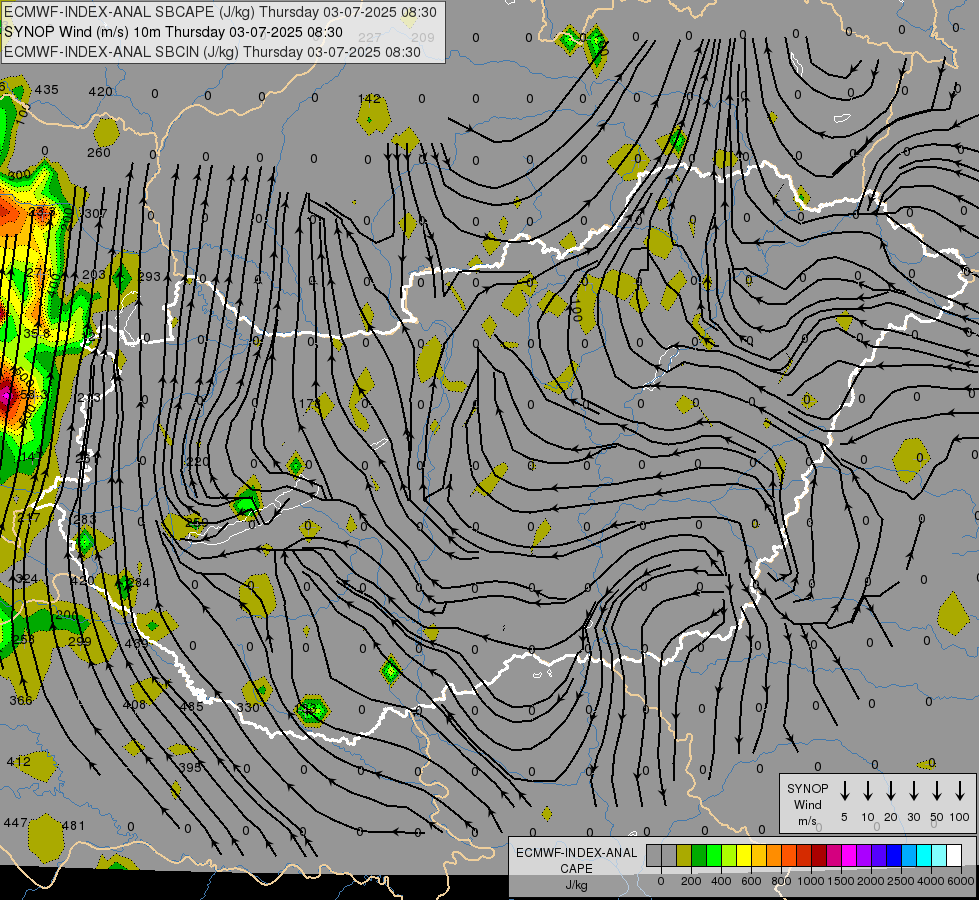
Task: Click the 260 CAPE value on map
Action: [99, 152]
